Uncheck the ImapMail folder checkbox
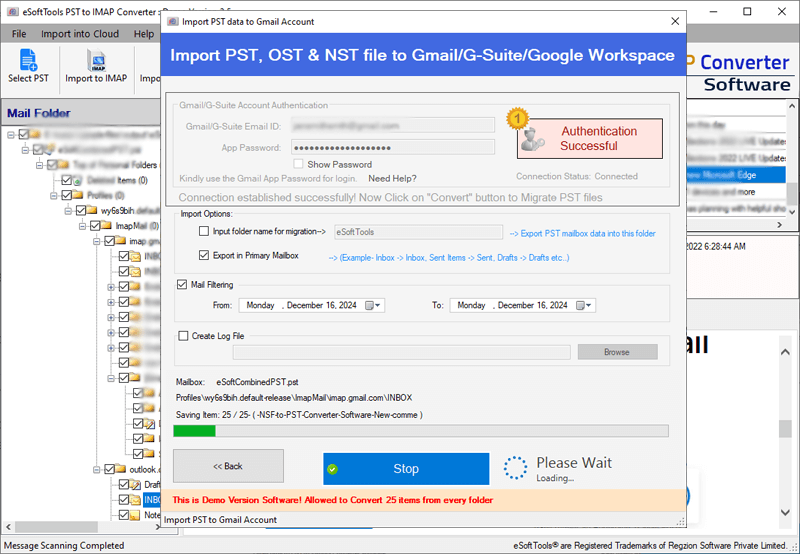800x554 pixels. [95, 225]
